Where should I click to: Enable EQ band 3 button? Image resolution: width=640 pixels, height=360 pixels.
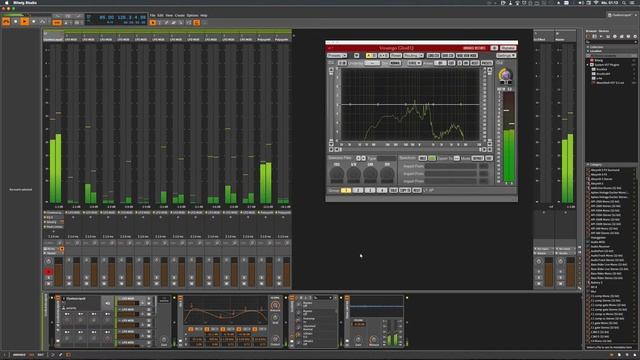(x=222, y=329)
